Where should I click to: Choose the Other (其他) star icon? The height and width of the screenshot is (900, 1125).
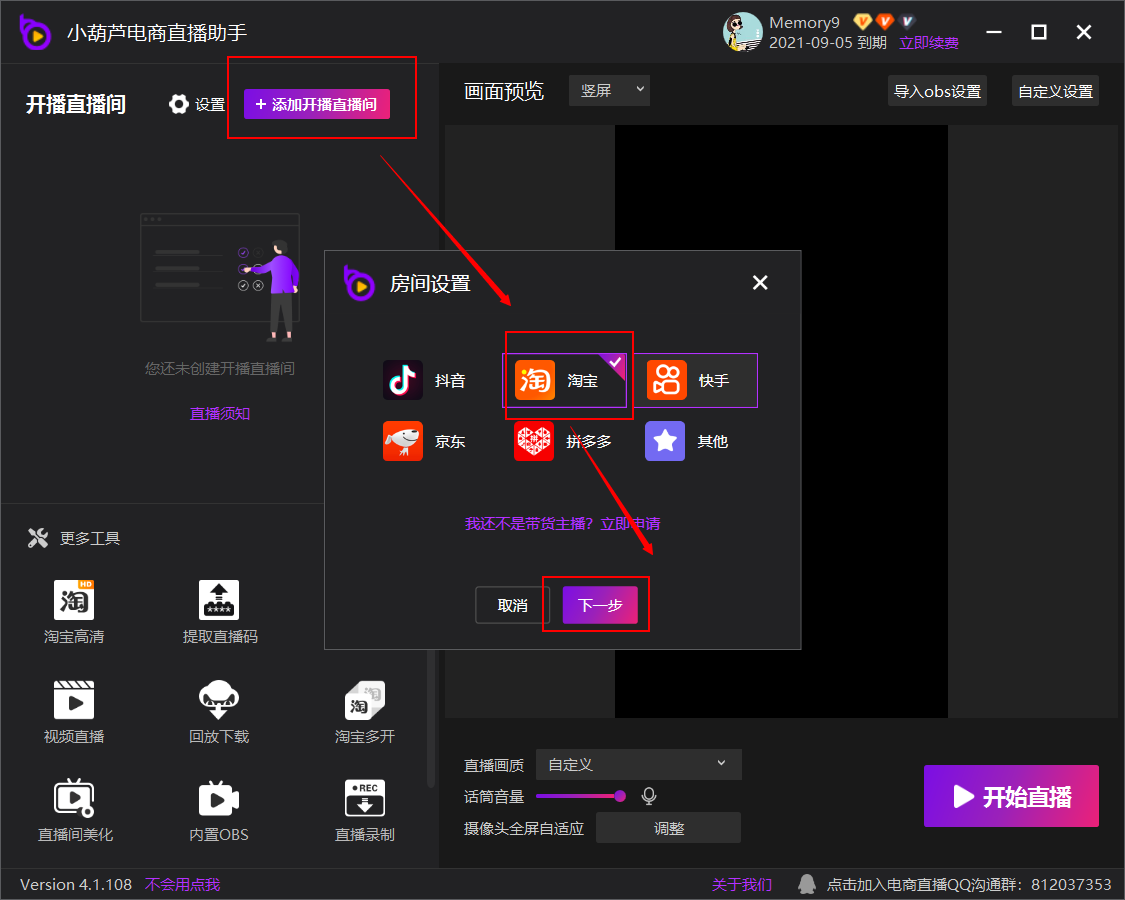(x=665, y=441)
